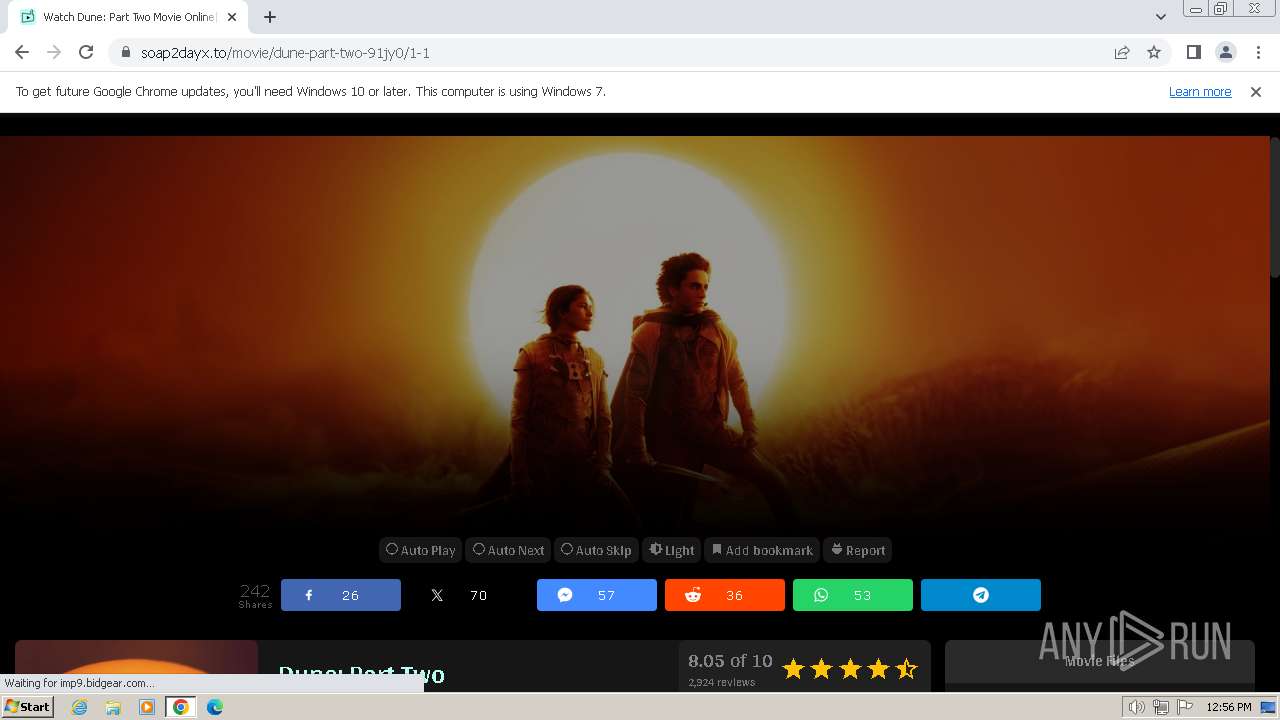Dismiss the Chrome update notification bar

(x=1256, y=91)
